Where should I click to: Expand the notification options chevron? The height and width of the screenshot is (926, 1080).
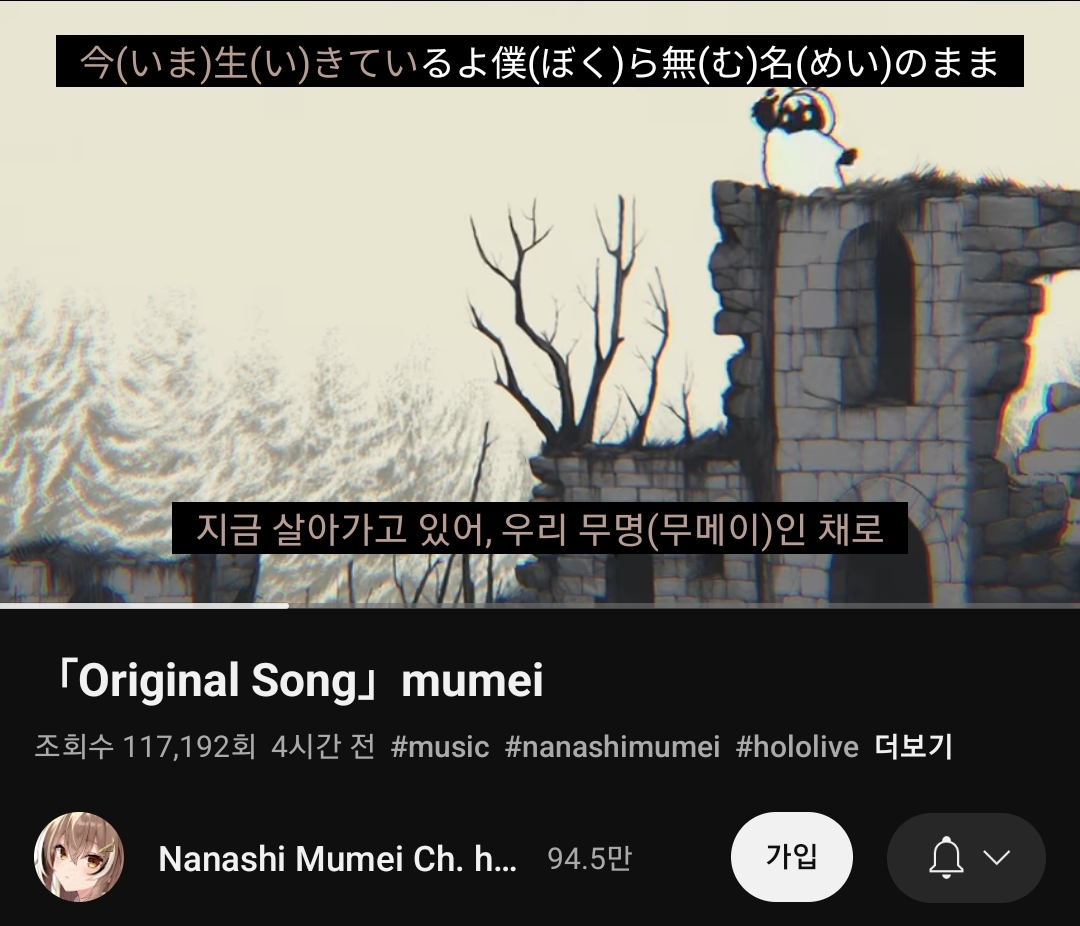pyautogui.click(x=997, y=858)
